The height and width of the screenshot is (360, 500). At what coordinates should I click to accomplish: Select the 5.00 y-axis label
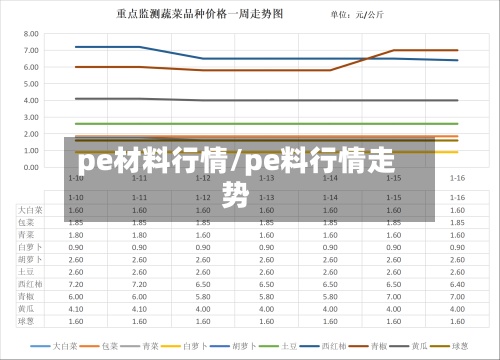[x=31, y=84]
